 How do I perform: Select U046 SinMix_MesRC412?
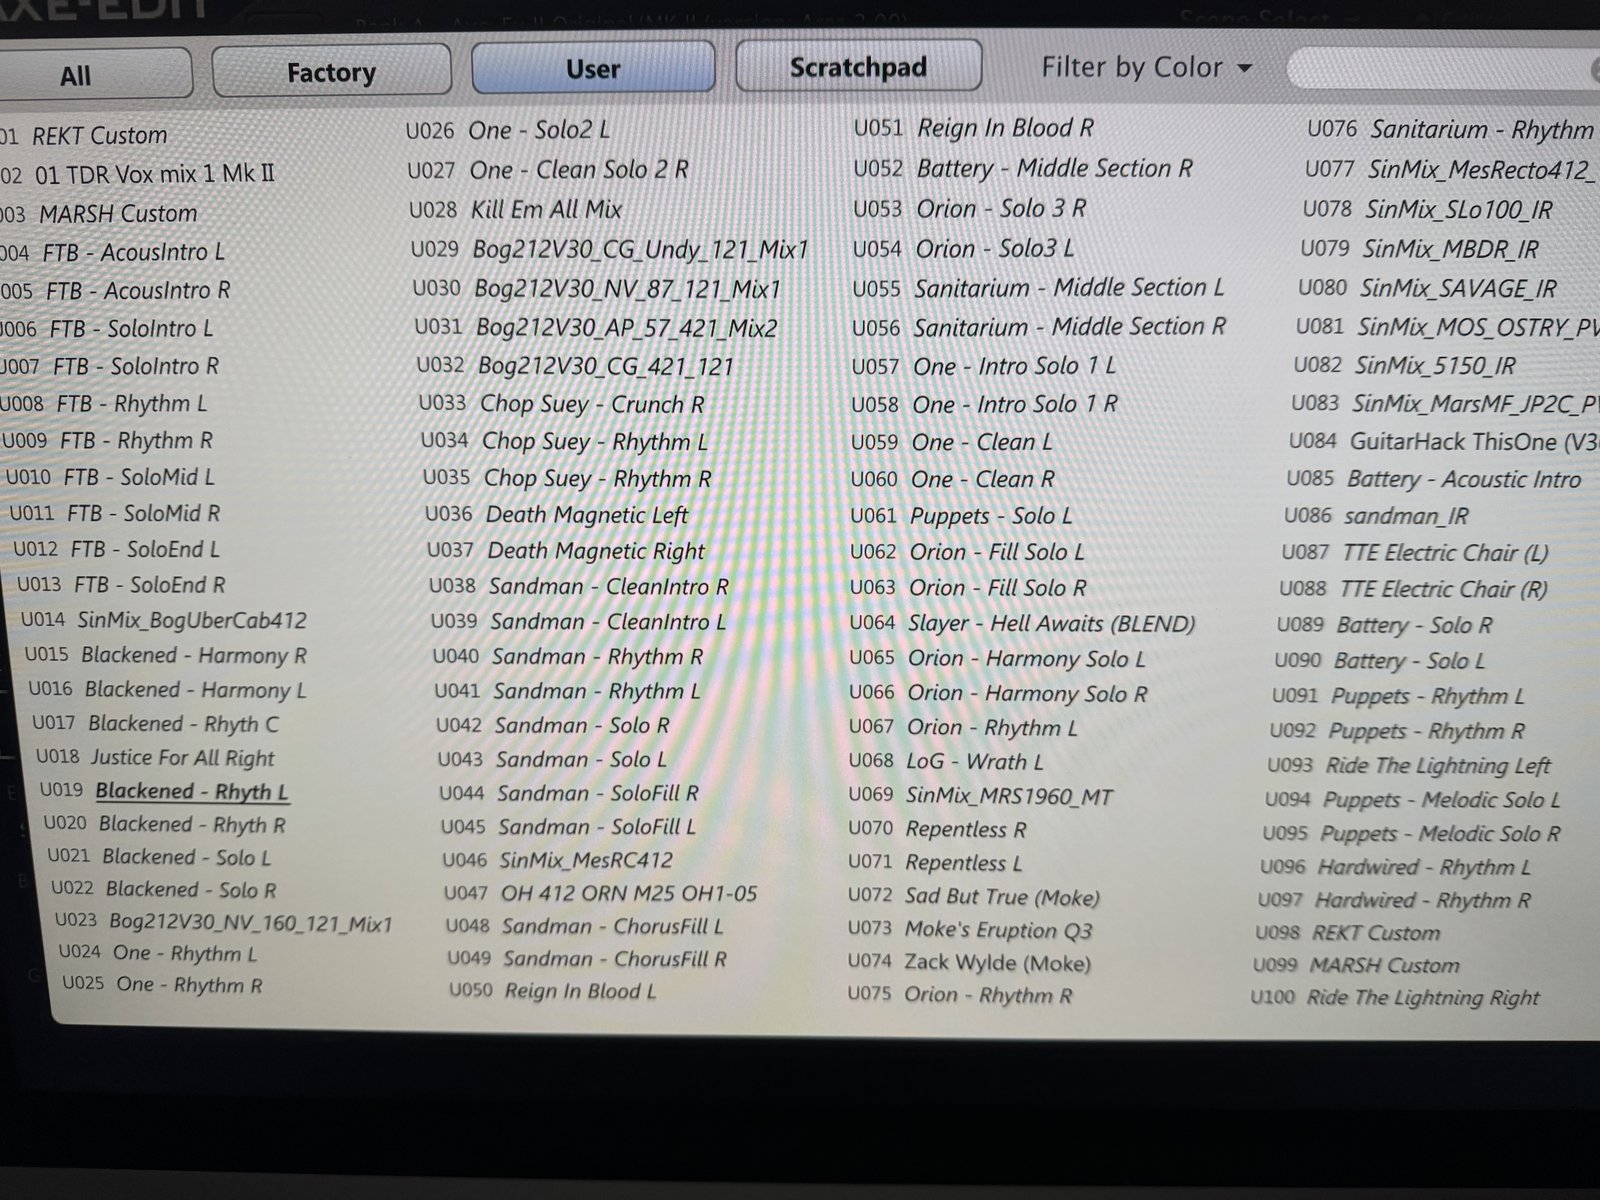point(558,860)
